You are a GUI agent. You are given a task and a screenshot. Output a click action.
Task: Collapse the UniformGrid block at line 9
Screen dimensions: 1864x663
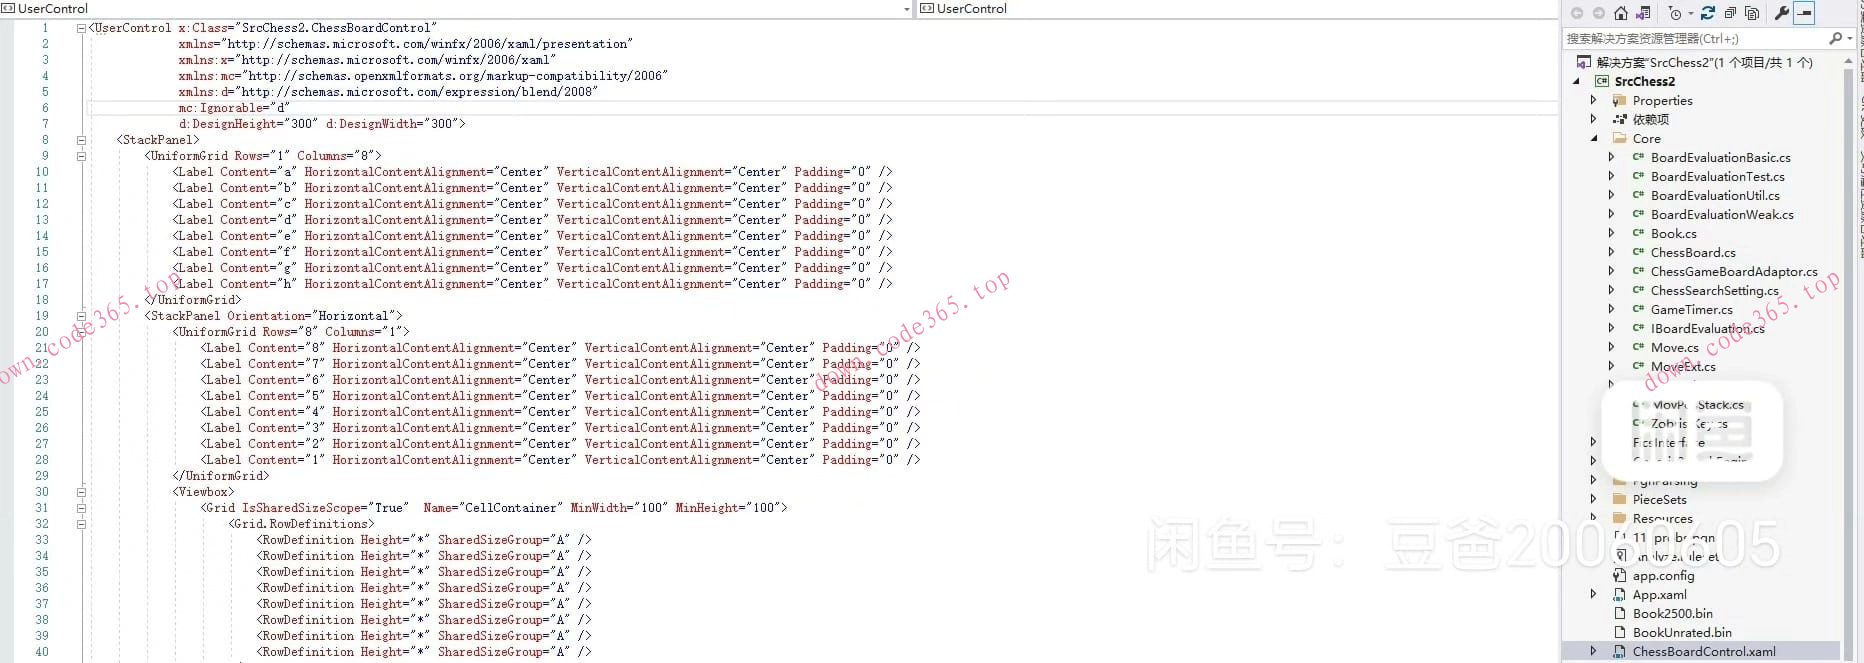tap(81, 156)
